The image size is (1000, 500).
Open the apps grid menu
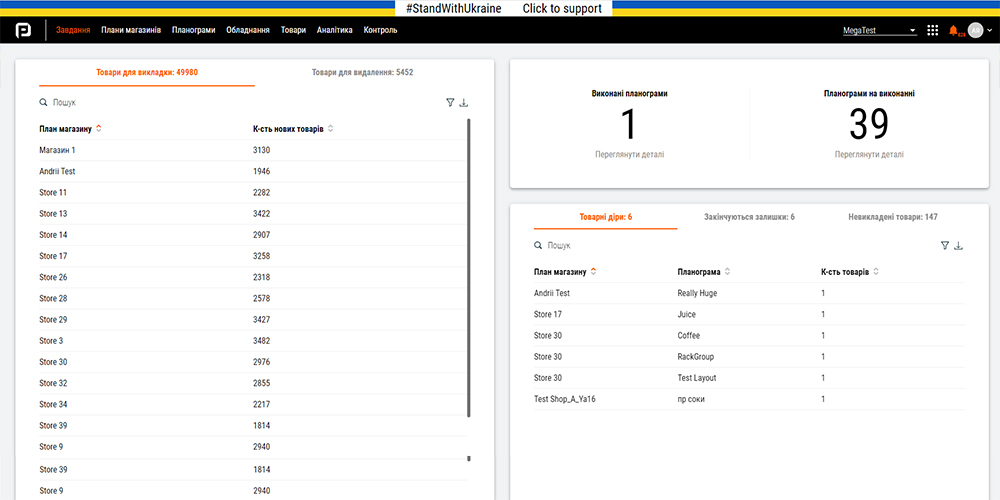tap(933, 30)
